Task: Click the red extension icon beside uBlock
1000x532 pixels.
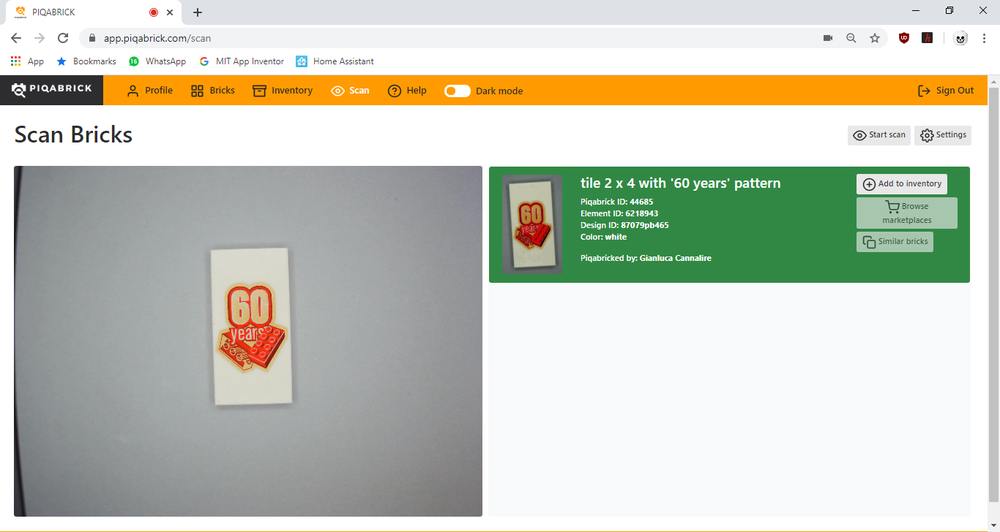Action: click(x=927, y=38)
